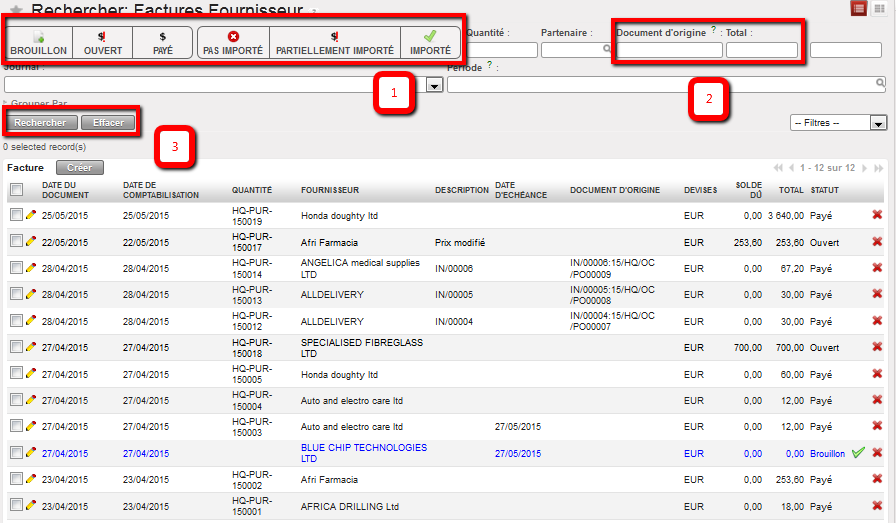Click the favorite star next to page title
Viewport: 896px width, 523px height.
(x=16, y=10)
